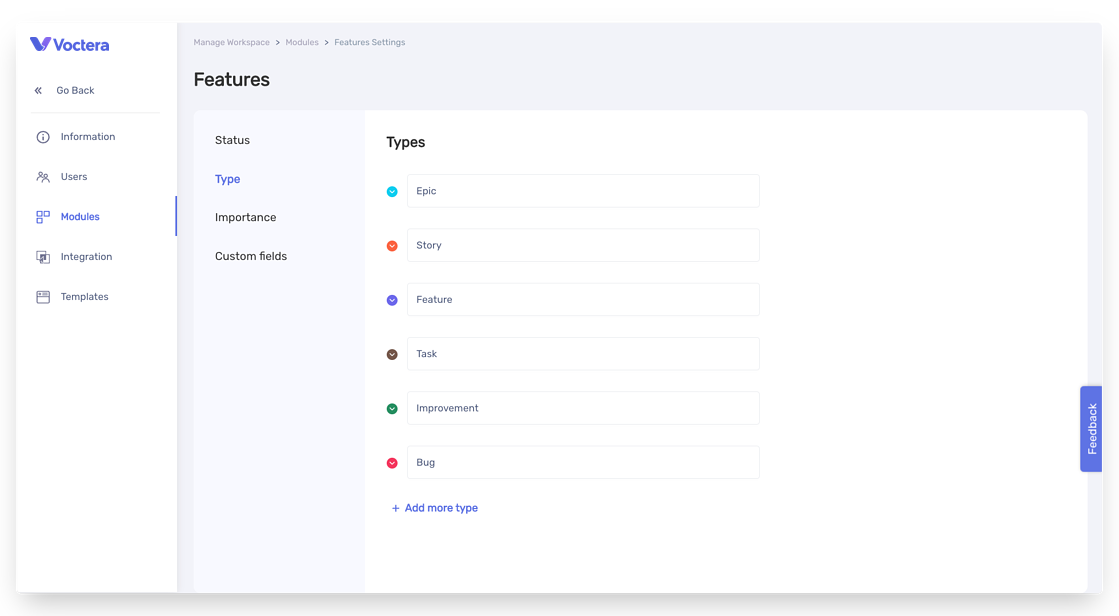Click the Features page heading
The image size is (1119, 616).
[231, 79]
